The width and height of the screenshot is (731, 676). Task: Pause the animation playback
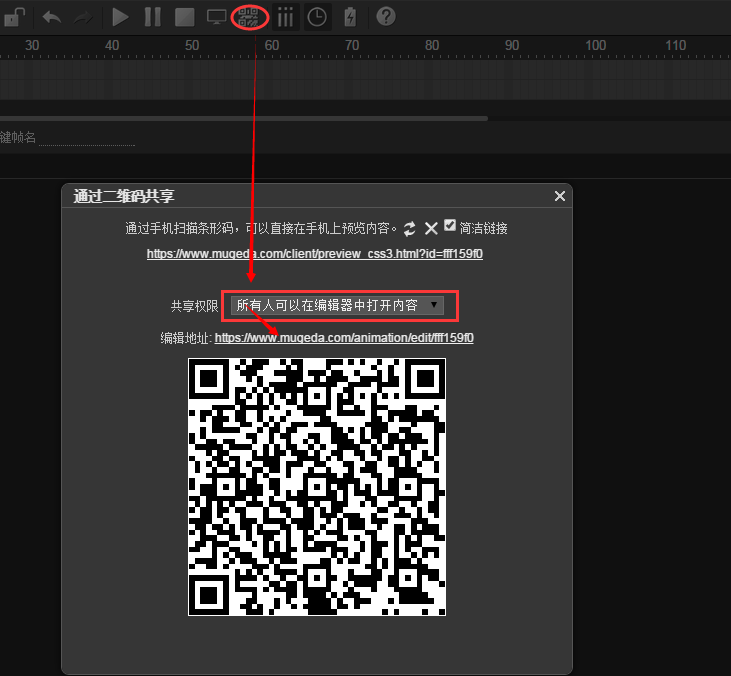click(x=152, y=17)
